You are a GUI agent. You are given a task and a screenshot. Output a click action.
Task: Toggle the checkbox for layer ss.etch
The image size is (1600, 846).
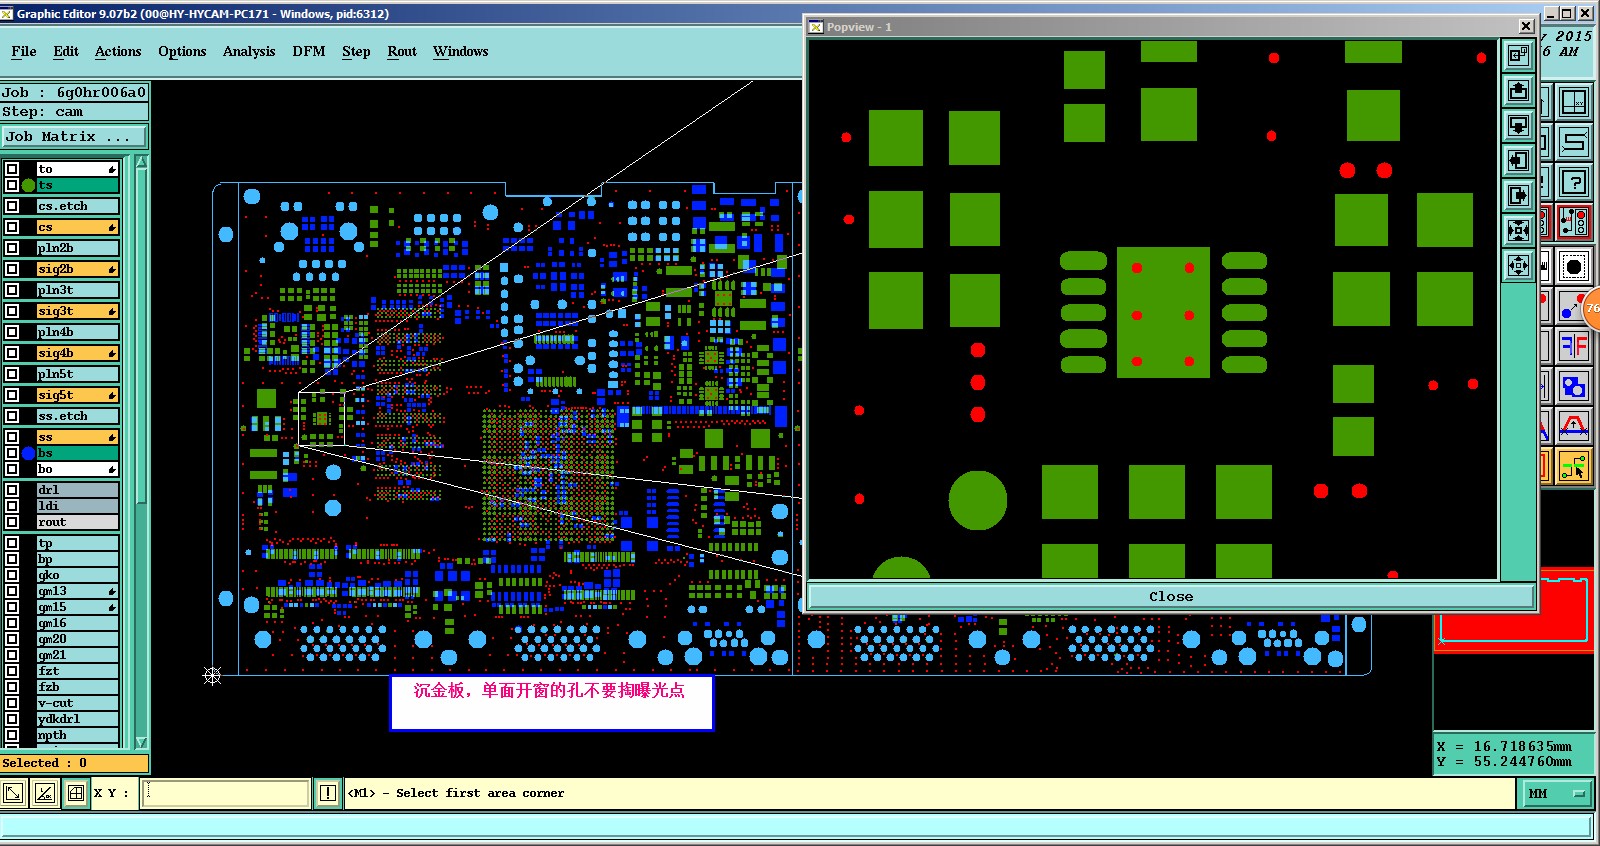point(12,416)
